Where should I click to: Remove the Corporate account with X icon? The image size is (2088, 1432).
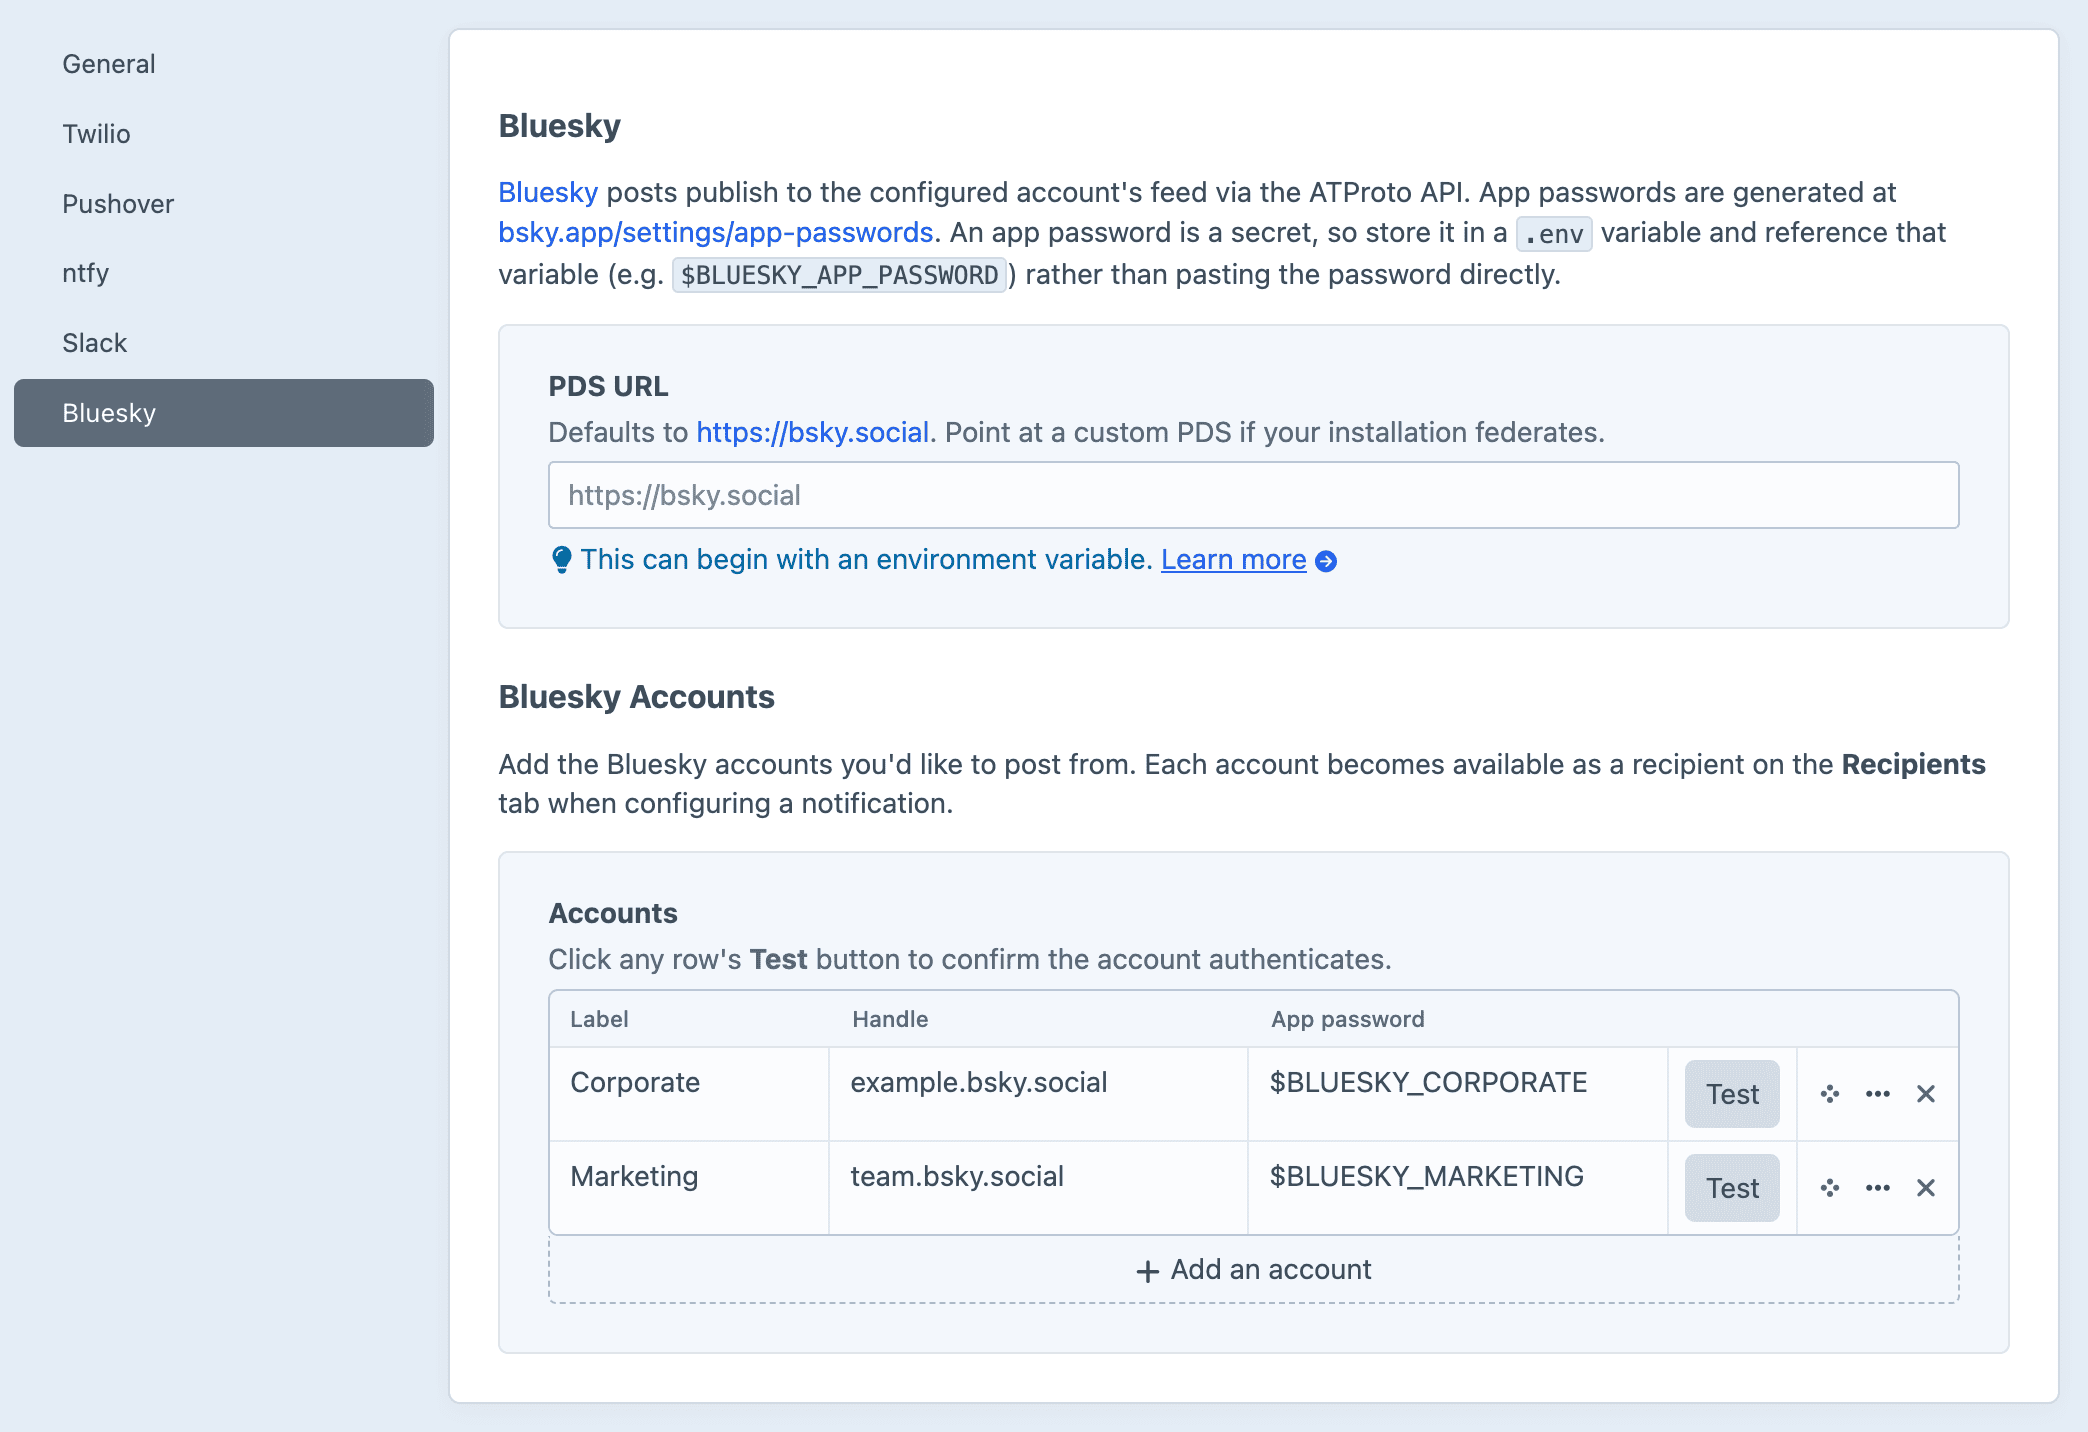(1926, 1094)
